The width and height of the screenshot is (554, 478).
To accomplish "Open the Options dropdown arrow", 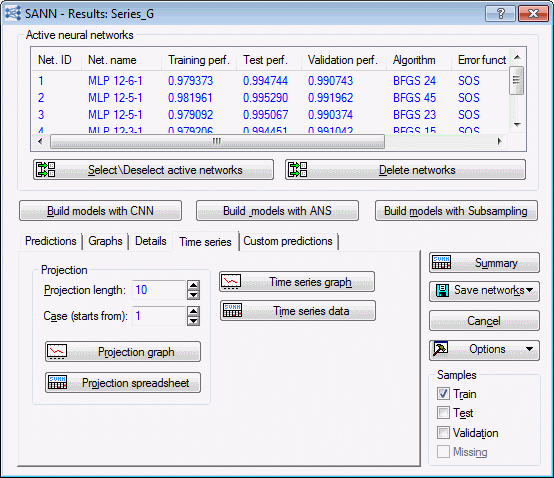I will [x=529, y=349].
